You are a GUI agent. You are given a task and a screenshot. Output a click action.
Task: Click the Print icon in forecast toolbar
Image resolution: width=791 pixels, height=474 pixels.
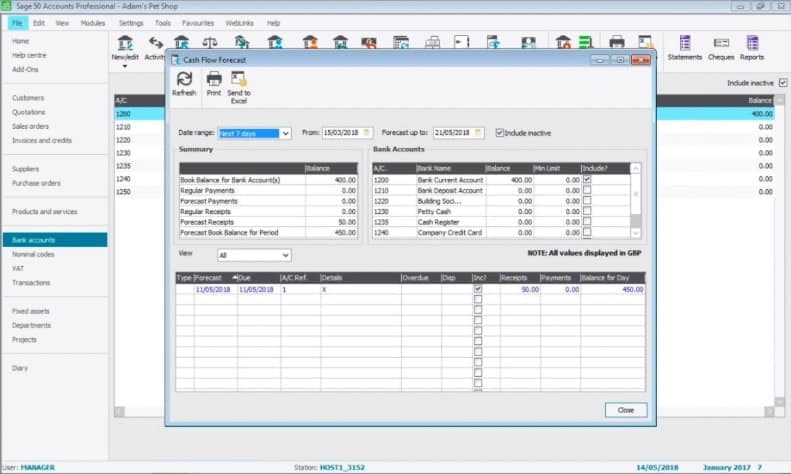click(x=213, y=81)
